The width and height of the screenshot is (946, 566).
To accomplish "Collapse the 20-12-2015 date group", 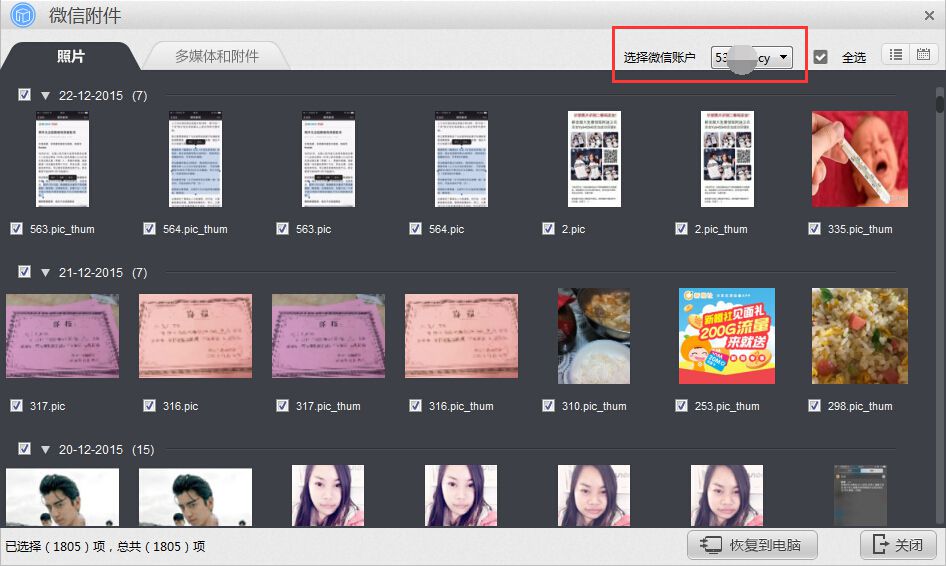I will 45,450.
